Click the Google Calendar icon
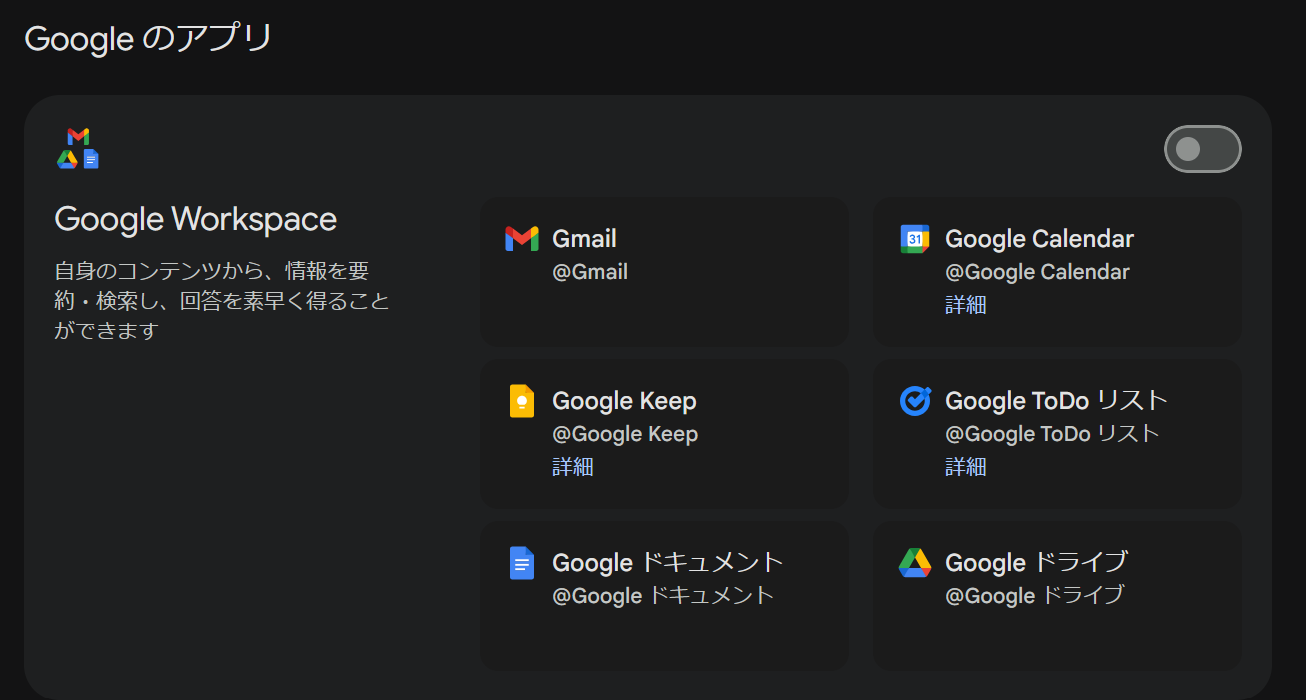 pyautogui.click(x=914, y=238)
